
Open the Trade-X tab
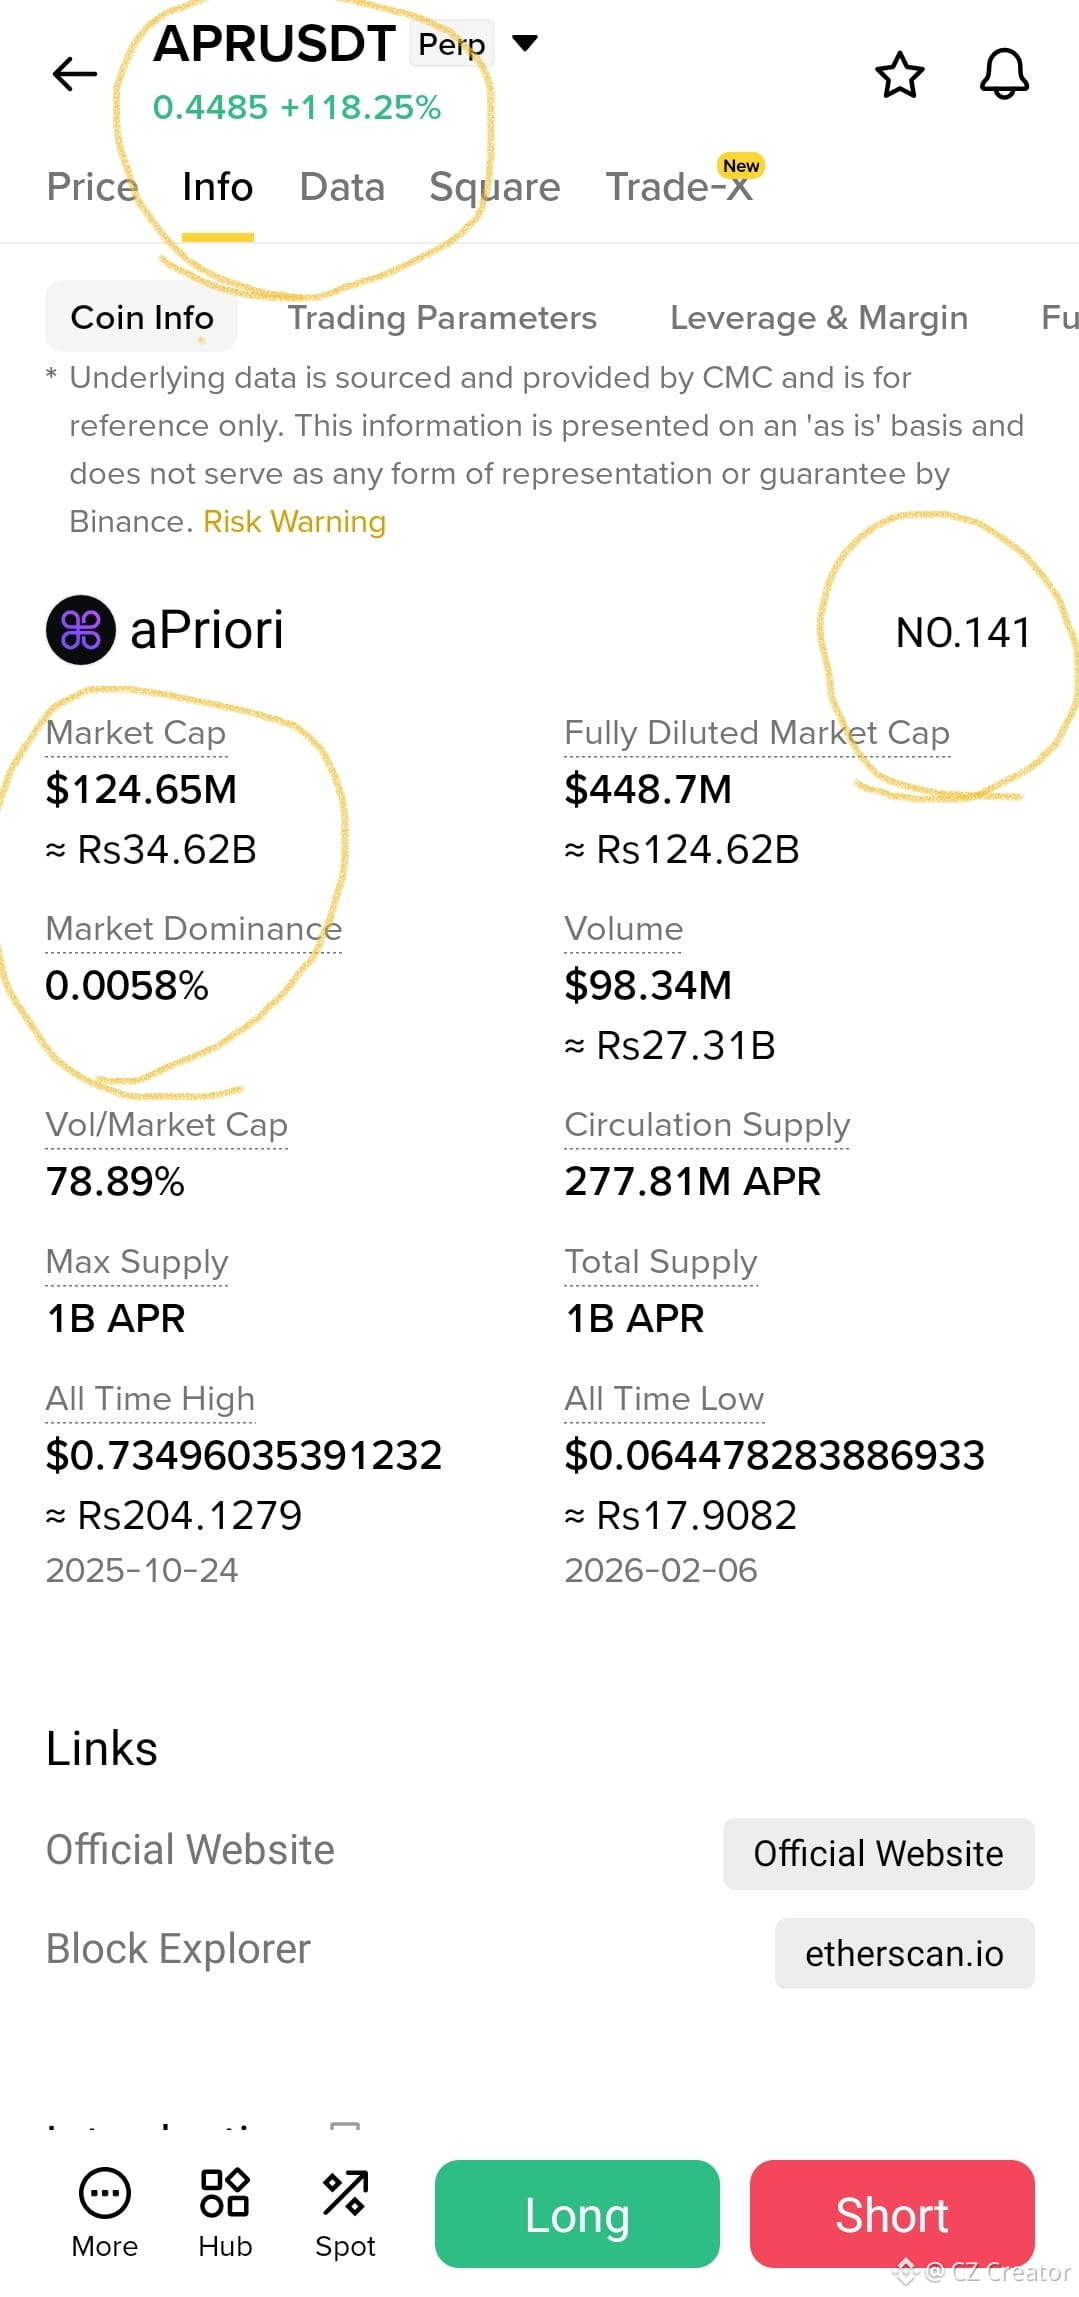tap(680, 187)
